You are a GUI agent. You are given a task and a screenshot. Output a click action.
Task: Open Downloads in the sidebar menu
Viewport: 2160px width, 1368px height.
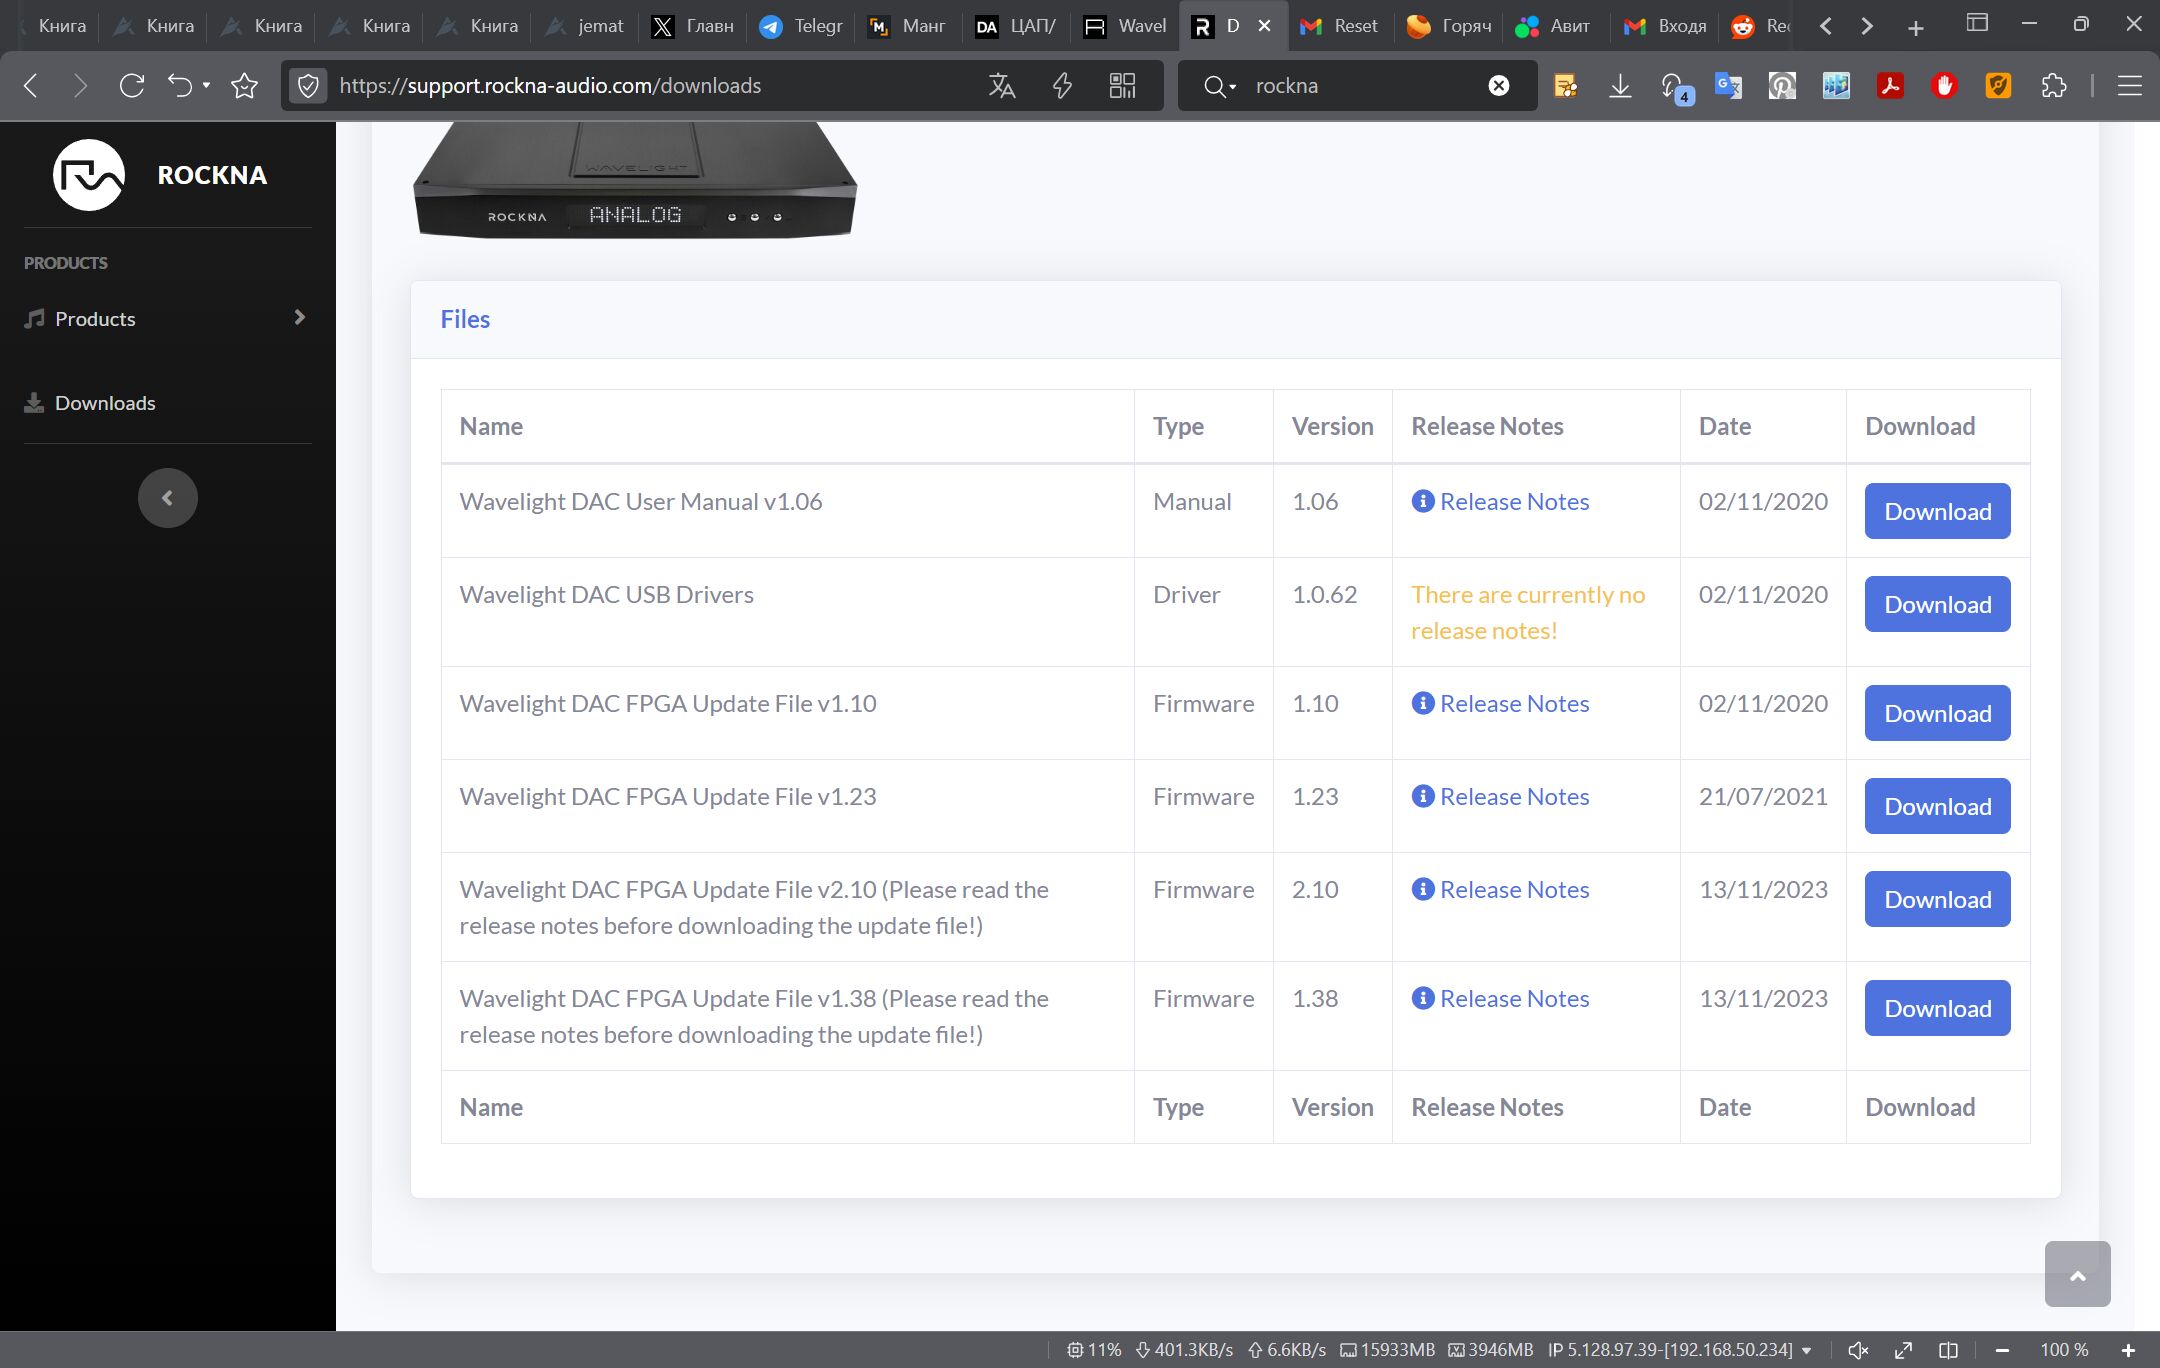click(x=105, y=403)
